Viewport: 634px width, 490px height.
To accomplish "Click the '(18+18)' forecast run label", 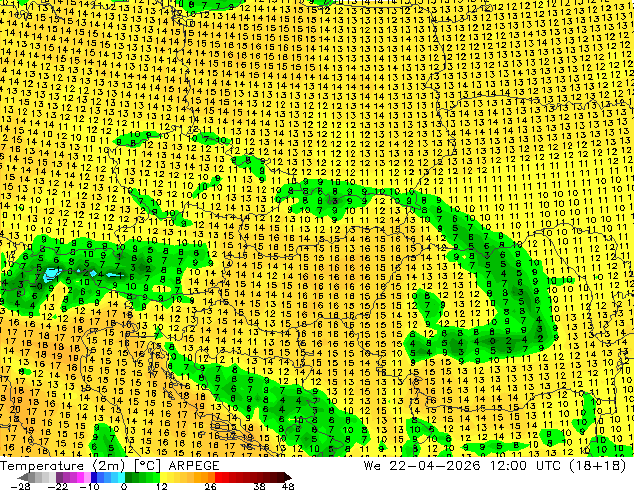I will tap(600, 466).
